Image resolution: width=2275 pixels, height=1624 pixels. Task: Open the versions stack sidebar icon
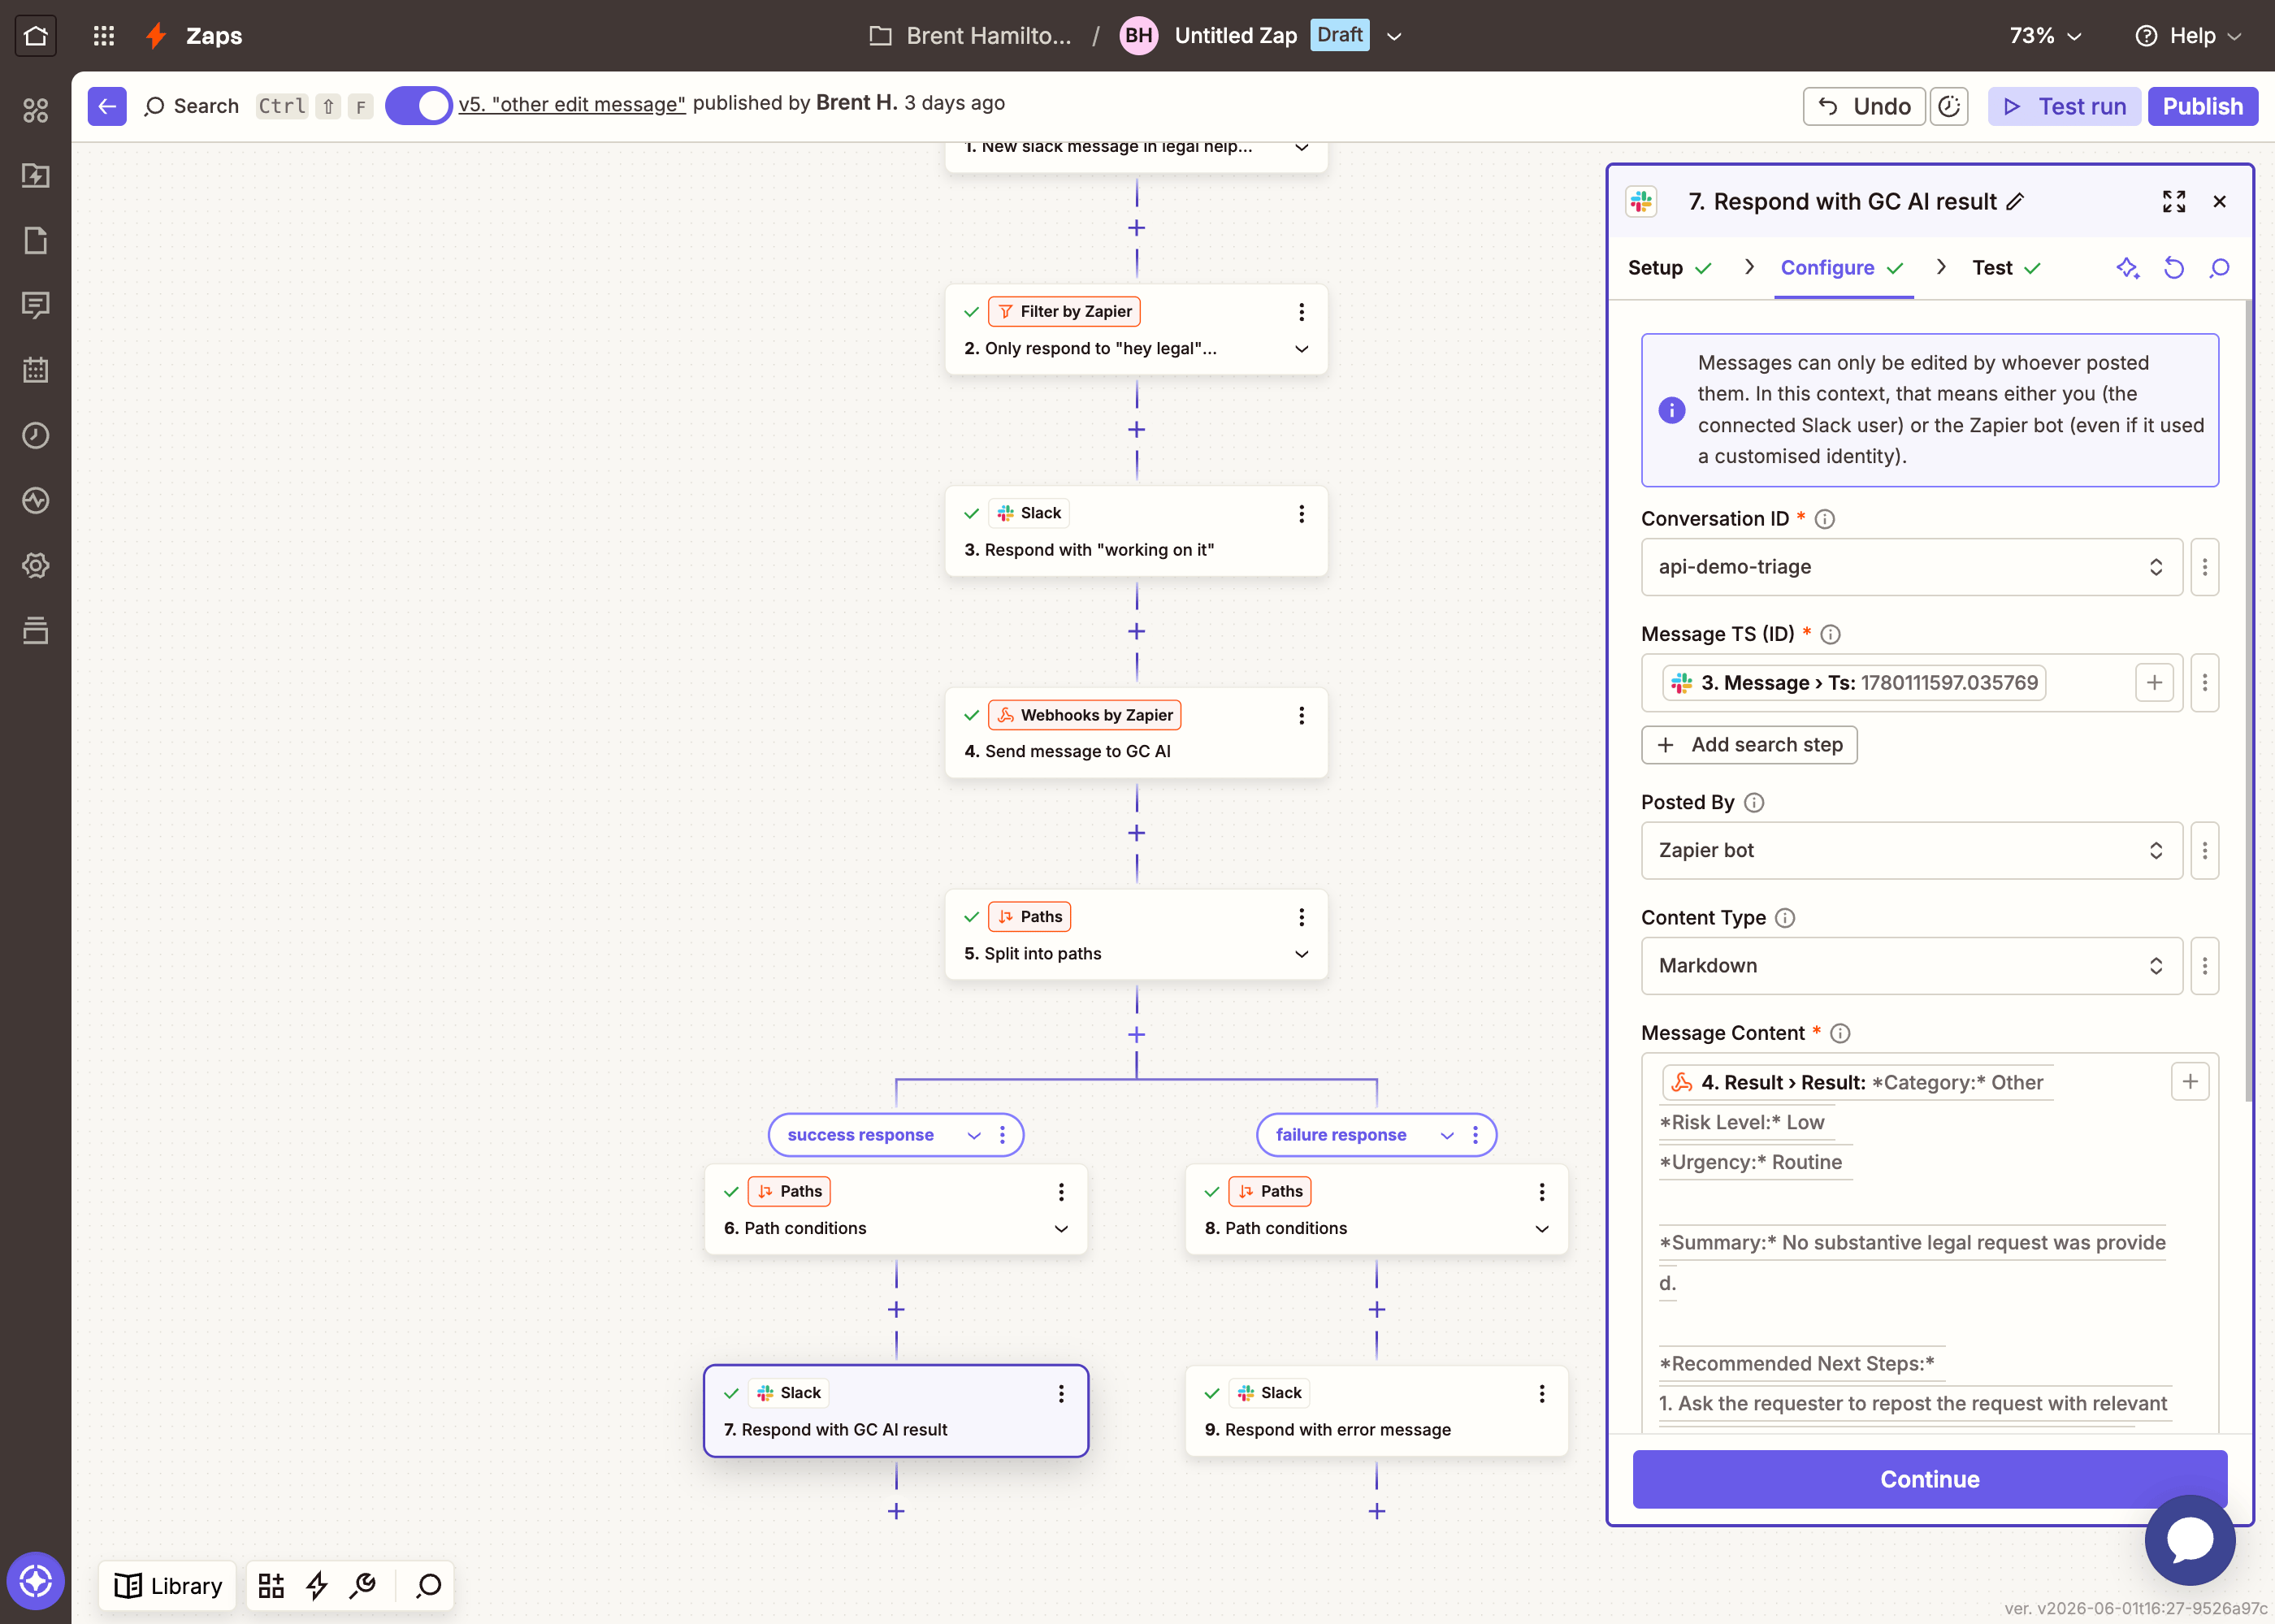tap(36, 630)
